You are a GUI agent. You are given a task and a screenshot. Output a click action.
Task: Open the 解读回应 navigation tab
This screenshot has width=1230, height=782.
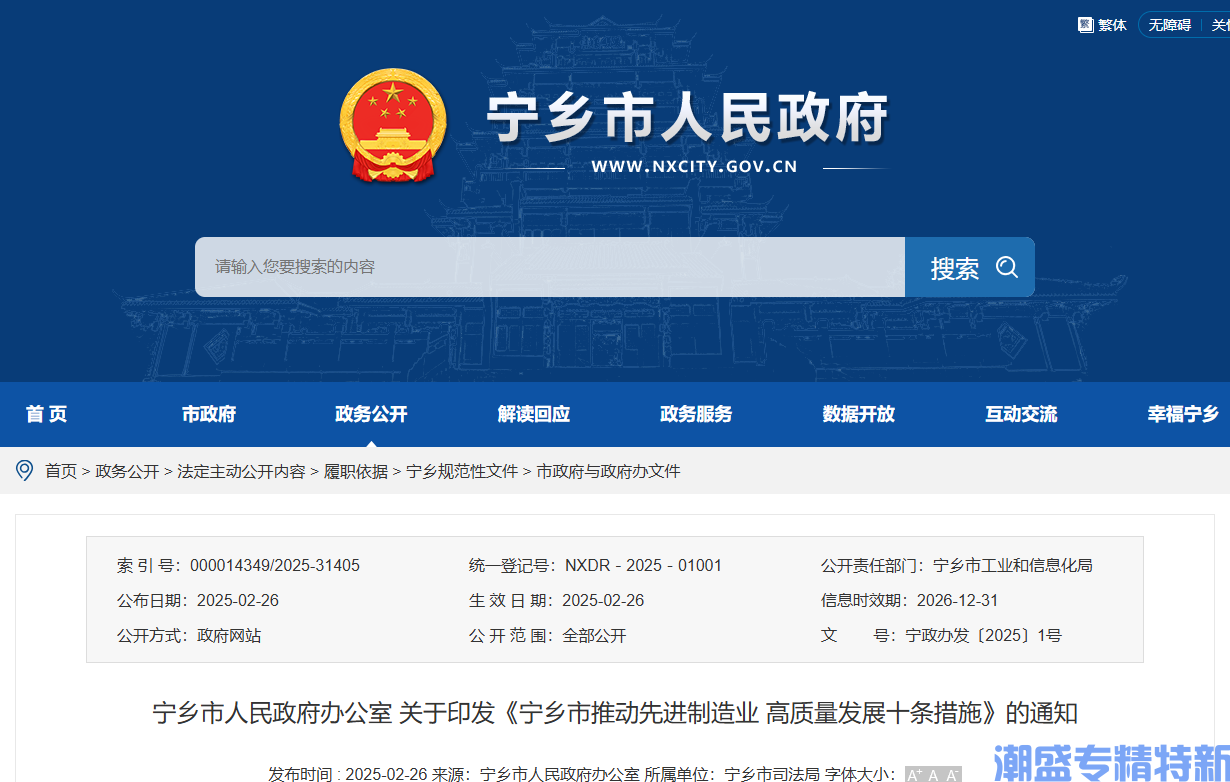tap(534, 414)
